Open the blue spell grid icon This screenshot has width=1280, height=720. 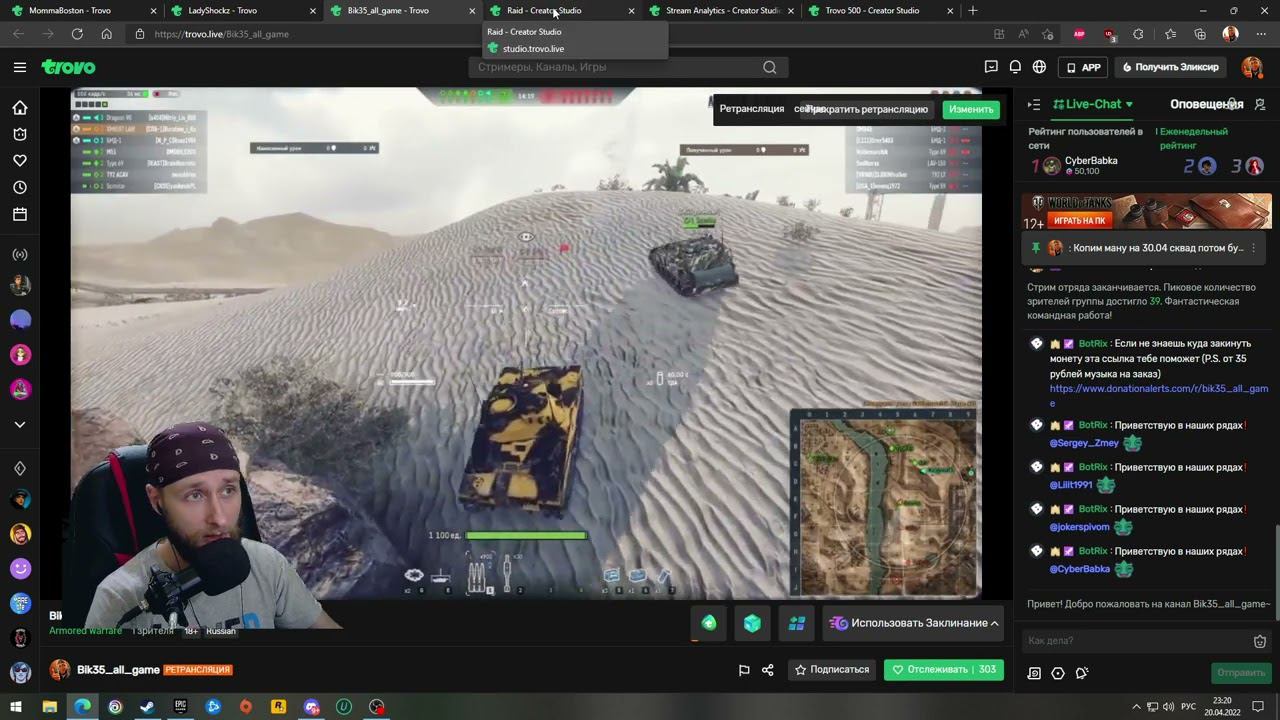point(796,623)
